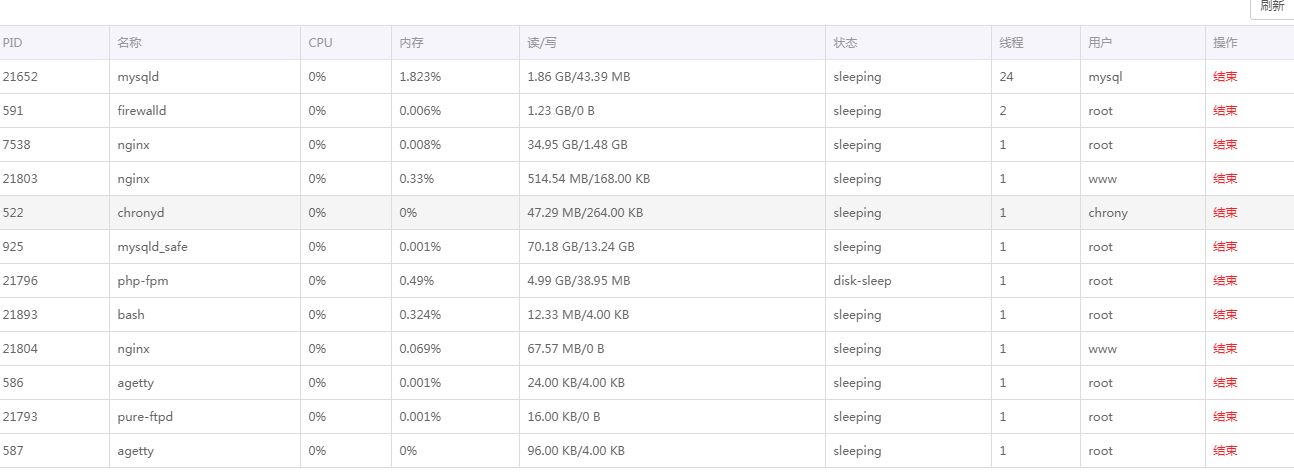
Task: Kill the mysqld_safe process via 结束
Action: tap(1225, 247)
